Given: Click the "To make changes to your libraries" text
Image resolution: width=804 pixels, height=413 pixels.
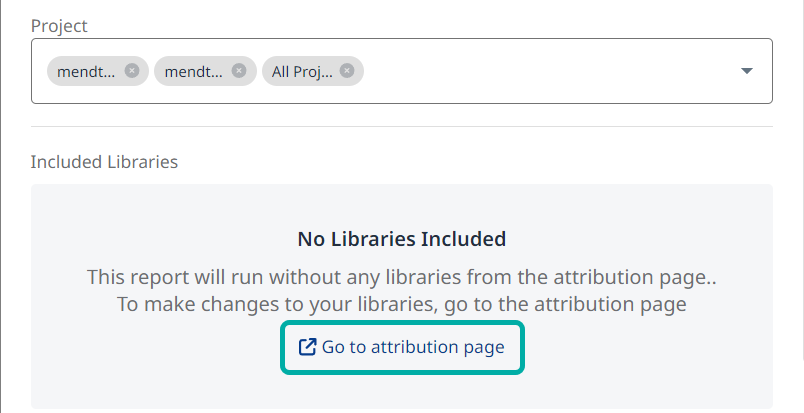Looking at the screenshot, I should click(402, 304).
